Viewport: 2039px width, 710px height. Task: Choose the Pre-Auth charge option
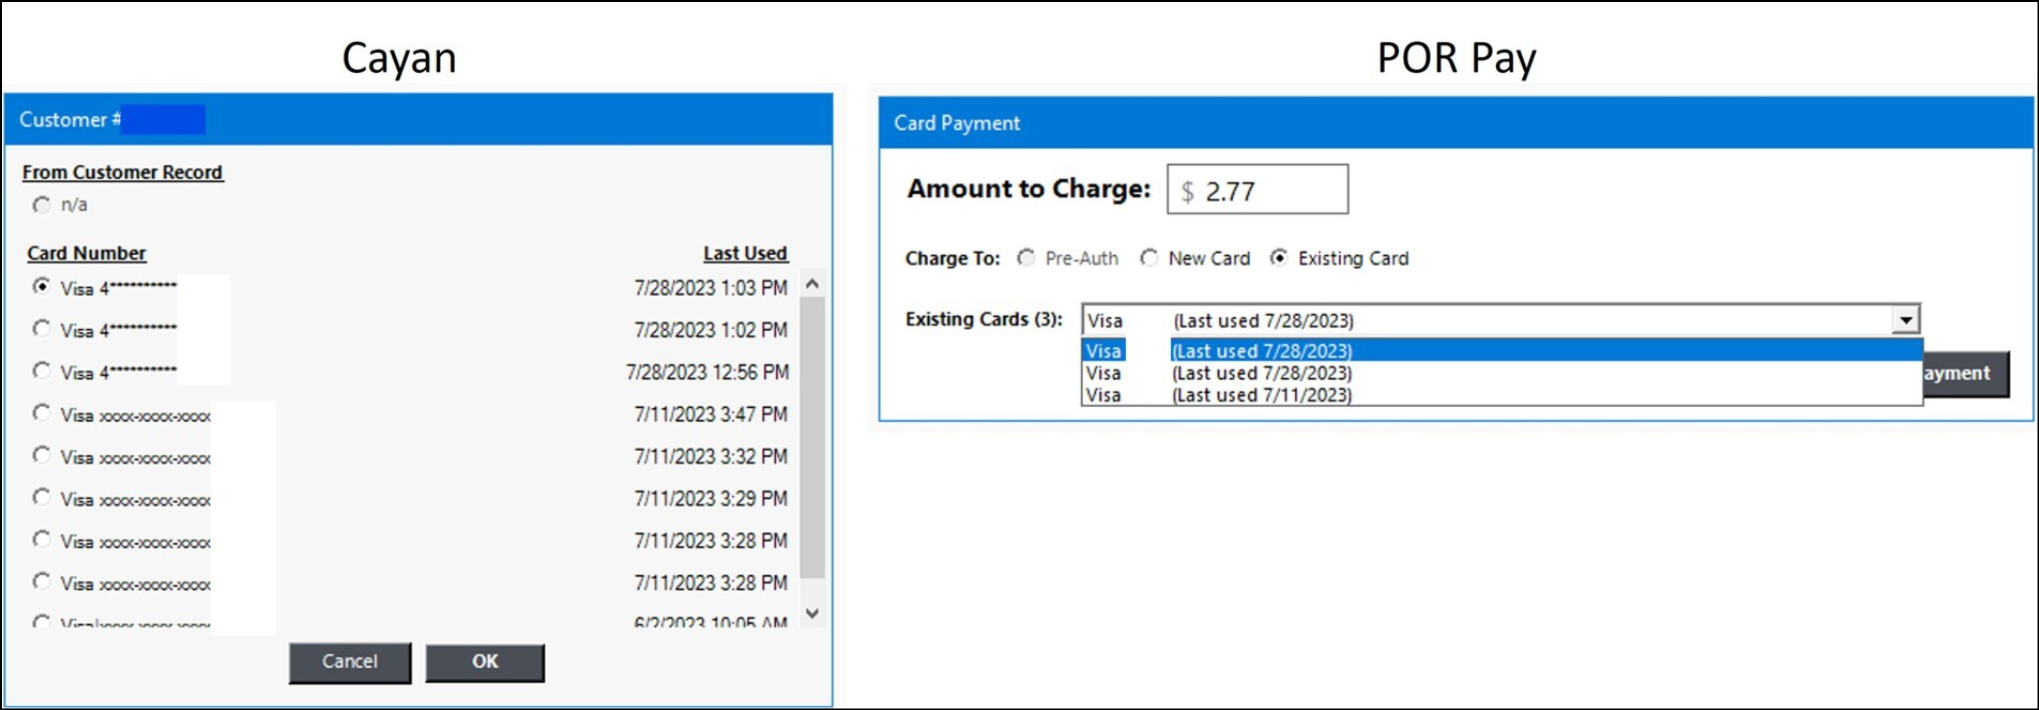[1026, 258]
